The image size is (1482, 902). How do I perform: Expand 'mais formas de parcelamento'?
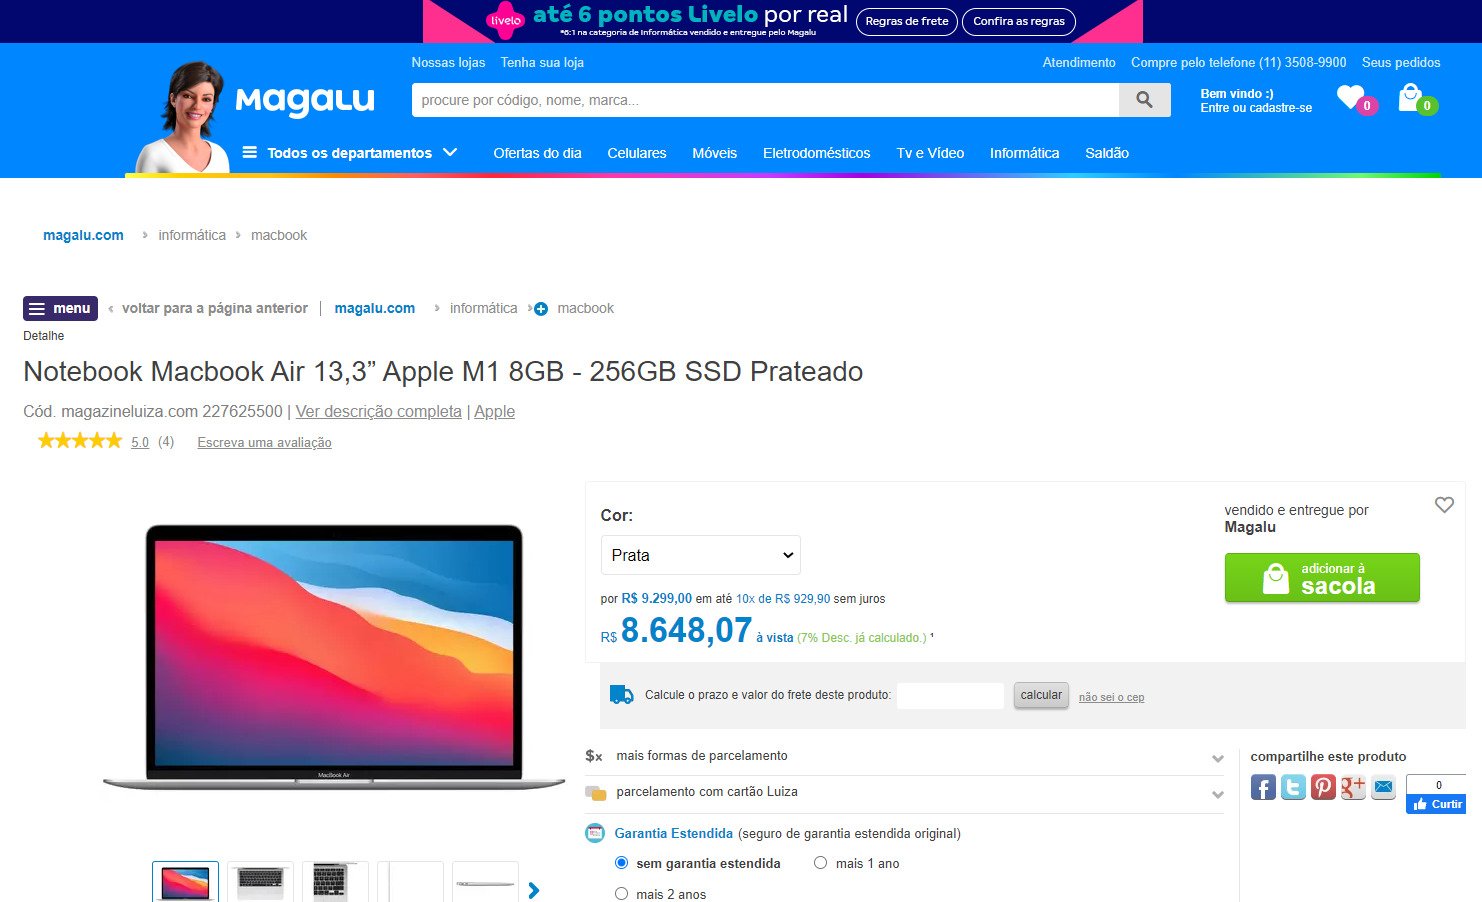(x=904, y=757)
